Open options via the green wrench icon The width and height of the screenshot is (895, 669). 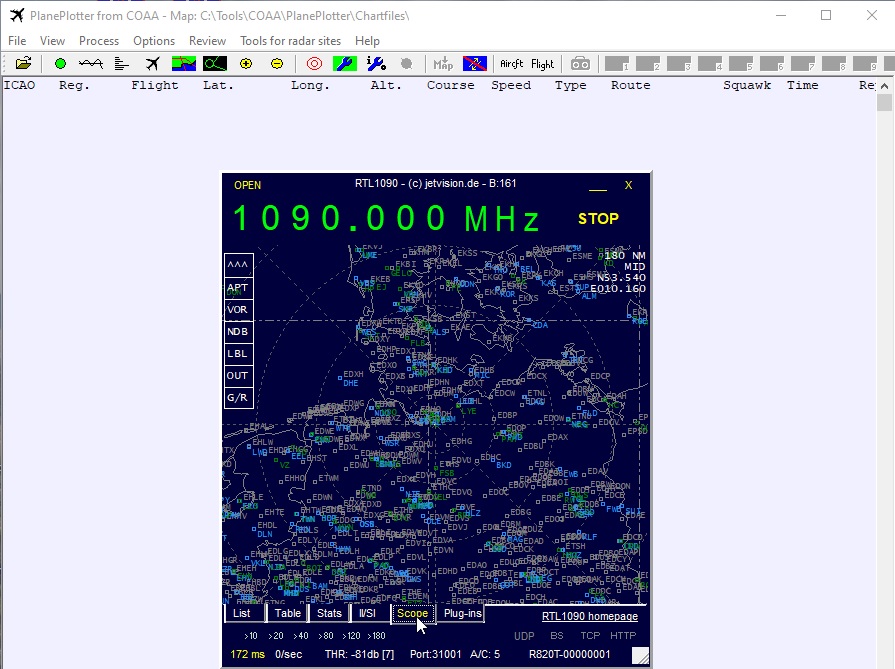click(345, 63)
